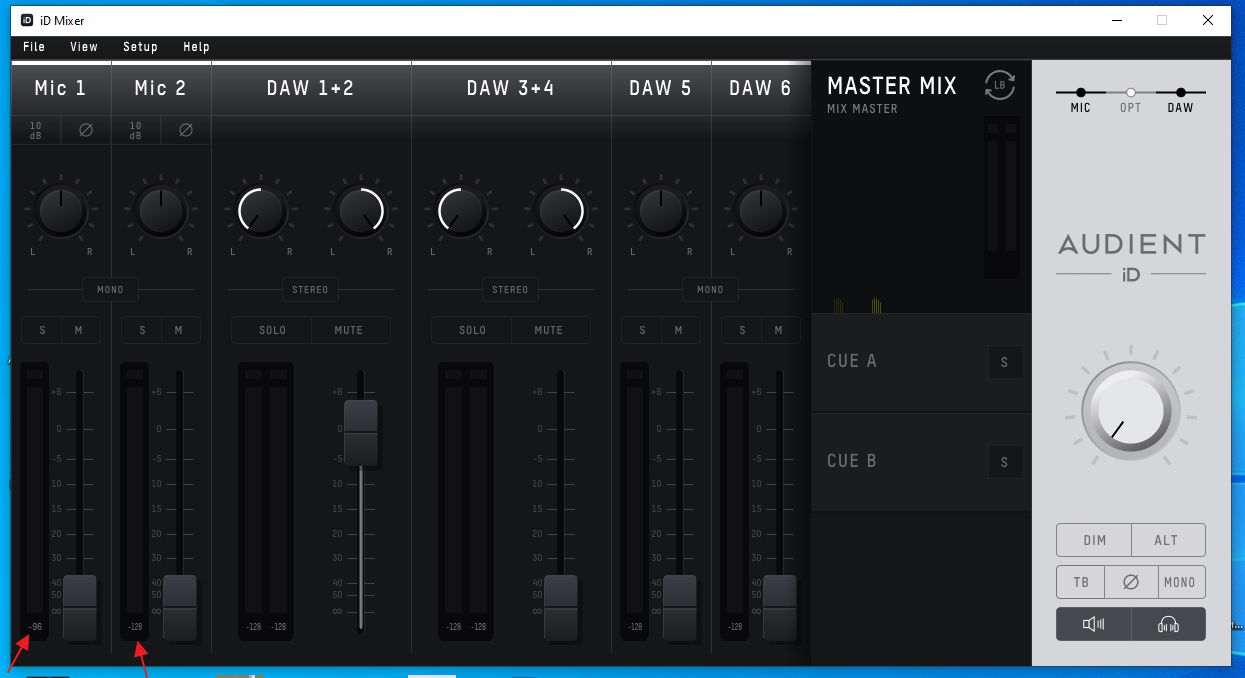The width and height of the screenshot is (1245, 678).
Task: Solo the CUE A mix
Action: point(1005,362)
